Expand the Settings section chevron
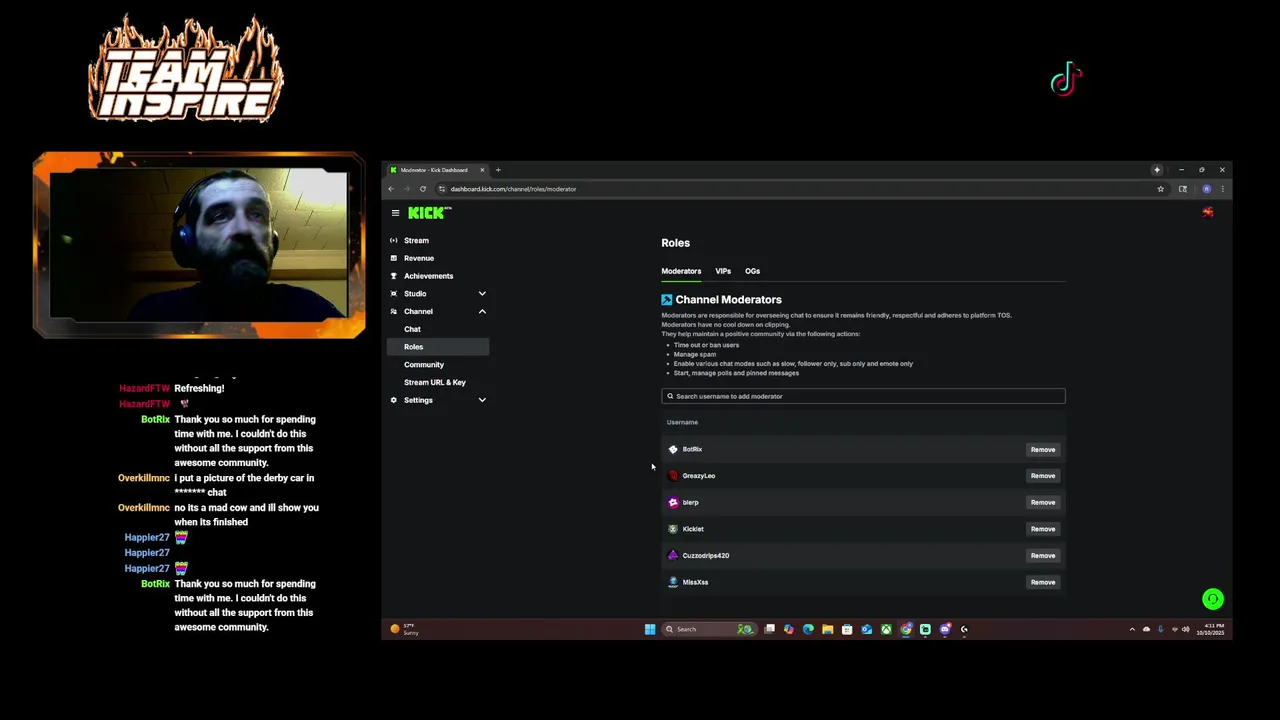Viewport: 1280px width, 720px height. point(482,400)
